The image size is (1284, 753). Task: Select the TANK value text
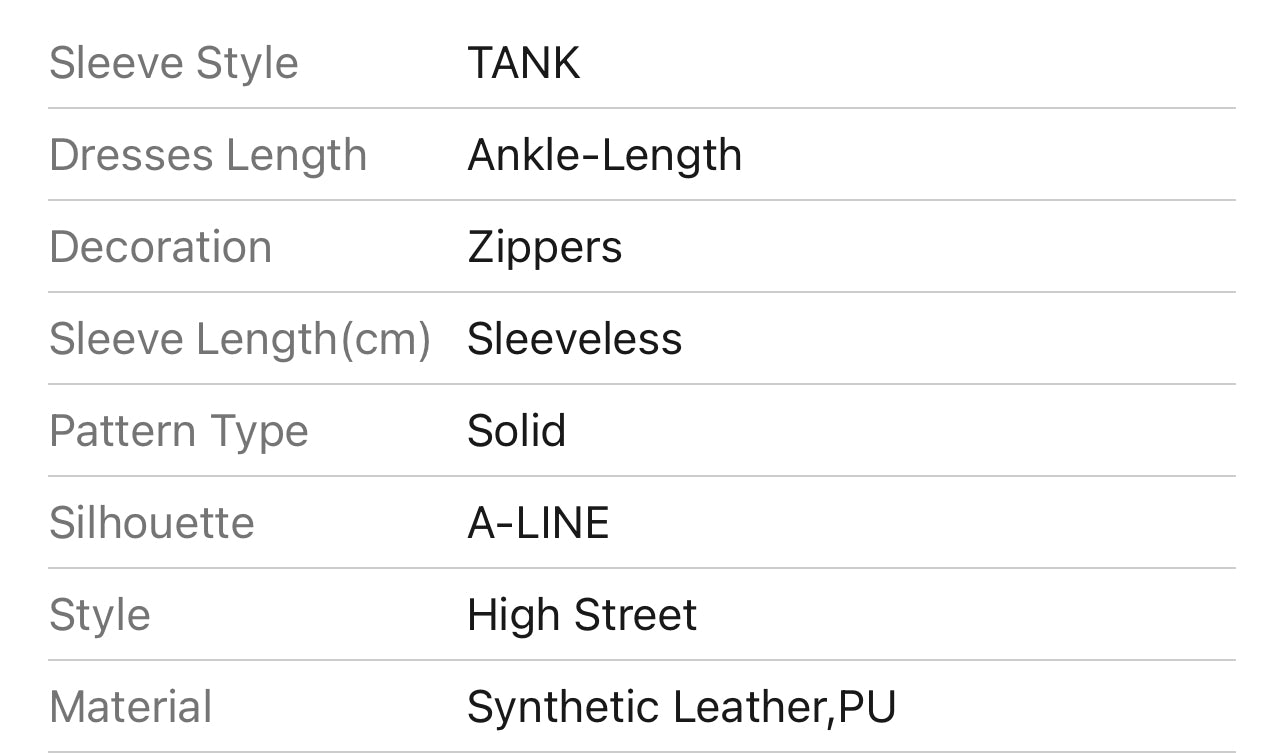(x=523, y=63)
